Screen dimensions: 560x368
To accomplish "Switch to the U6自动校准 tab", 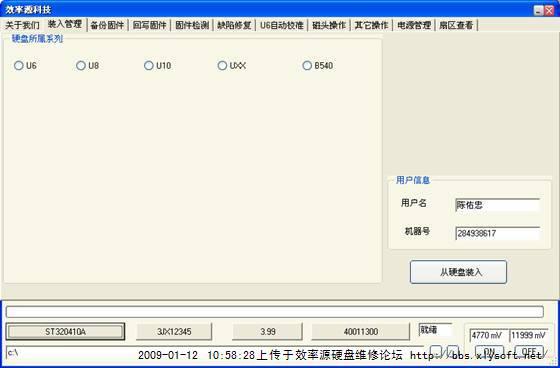I will tap(281, 25).
